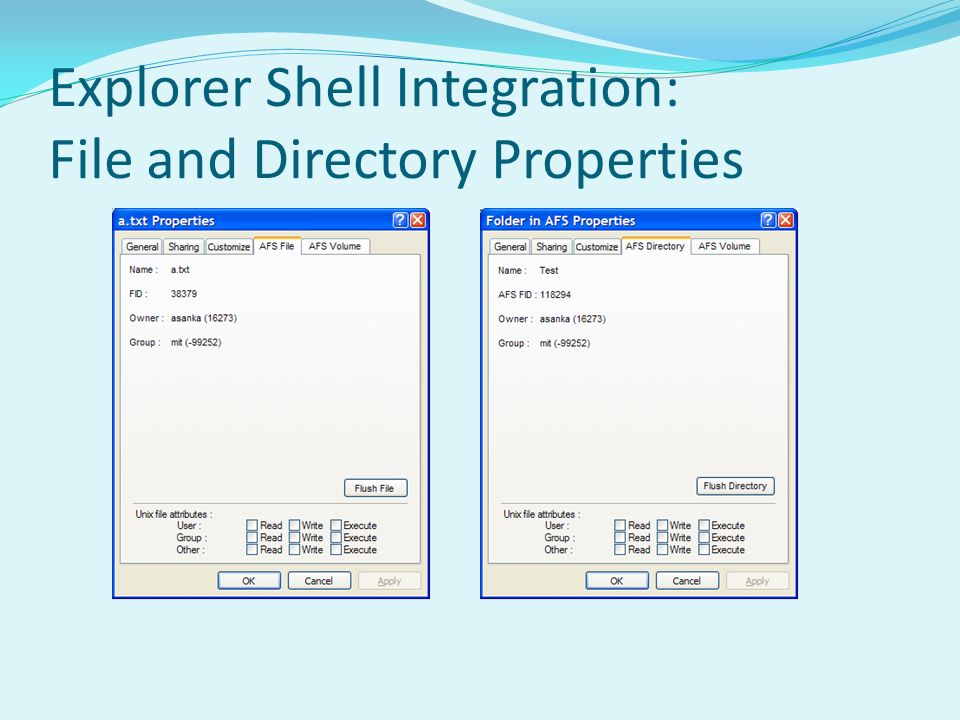Enable User Execute in a.txt Properties
The image size is (960, 720).
tap(336, 525)
